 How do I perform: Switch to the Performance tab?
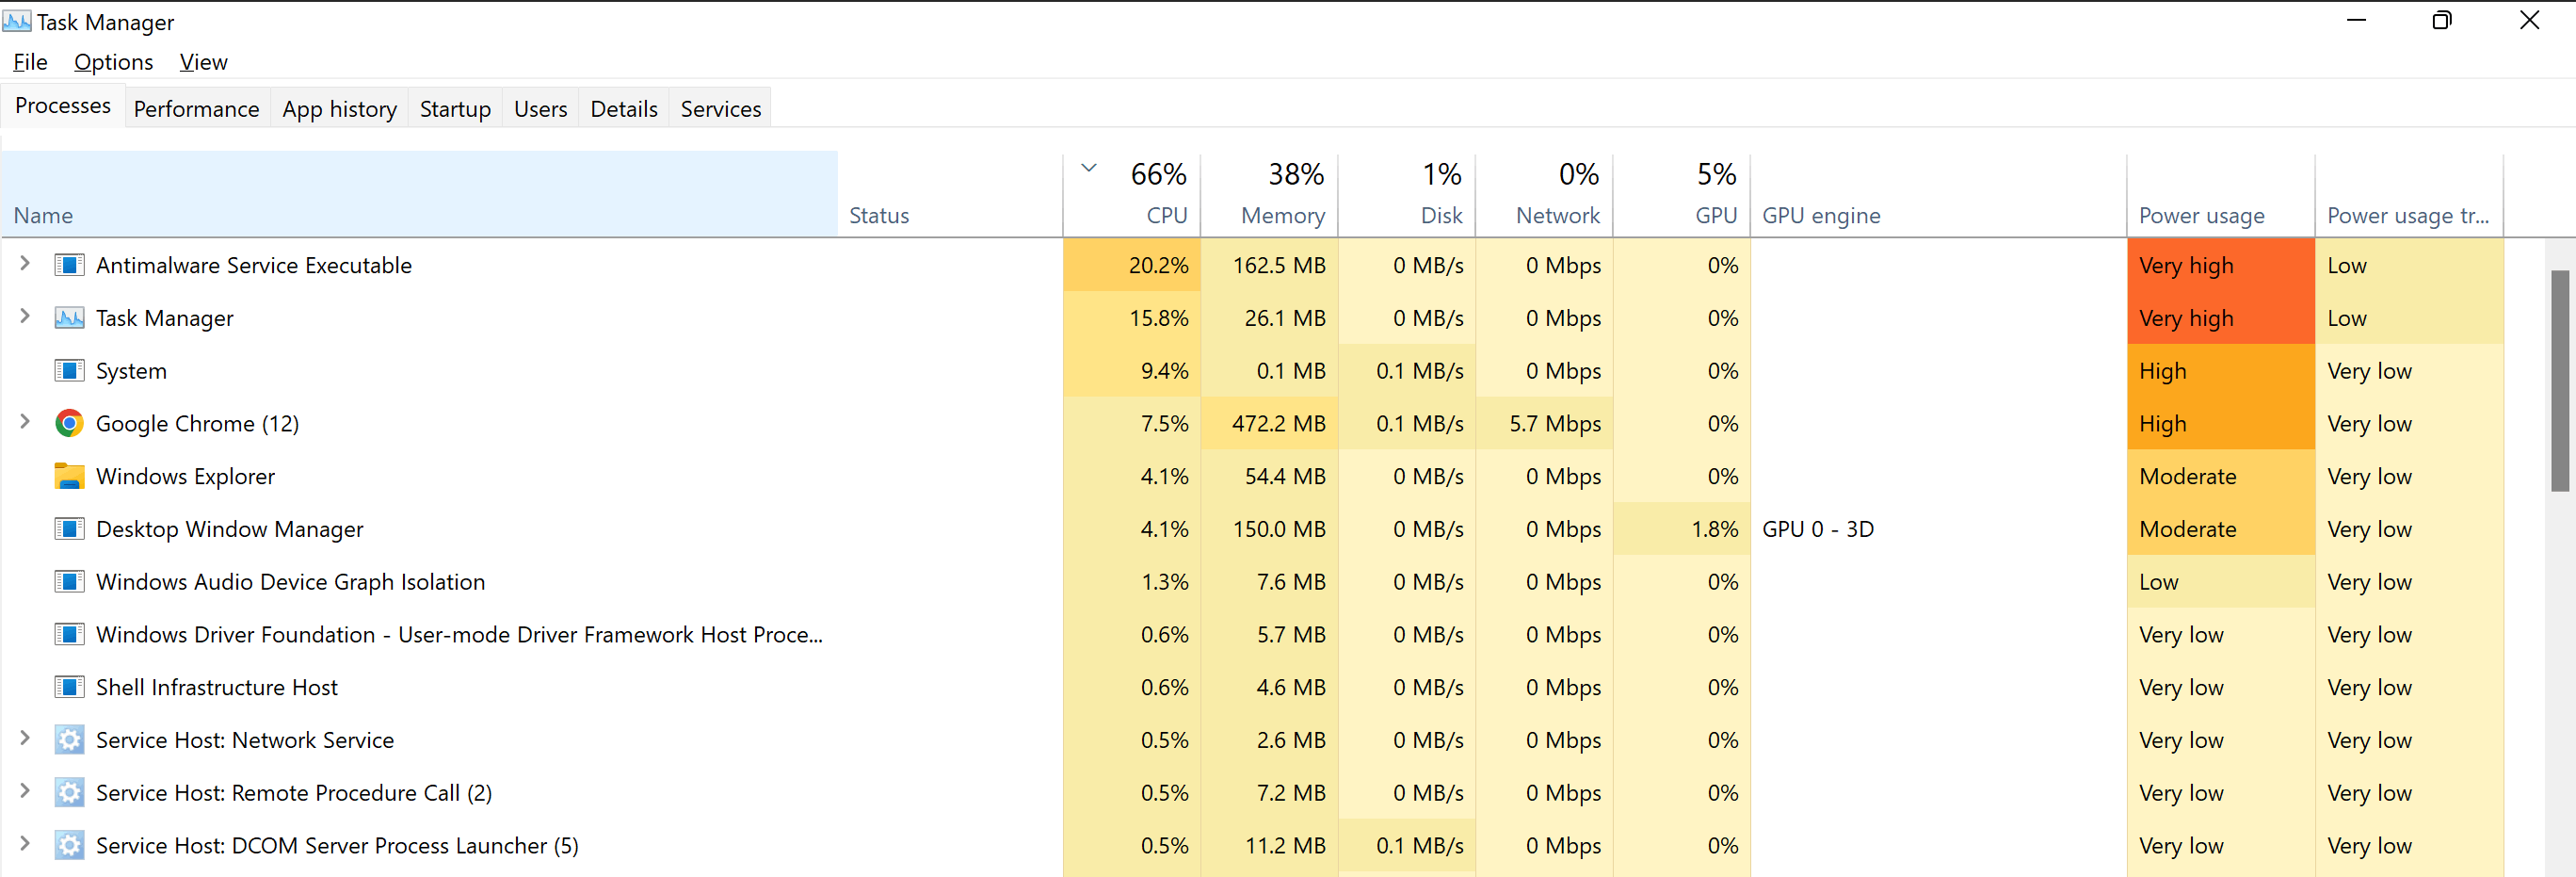point(196,109)
